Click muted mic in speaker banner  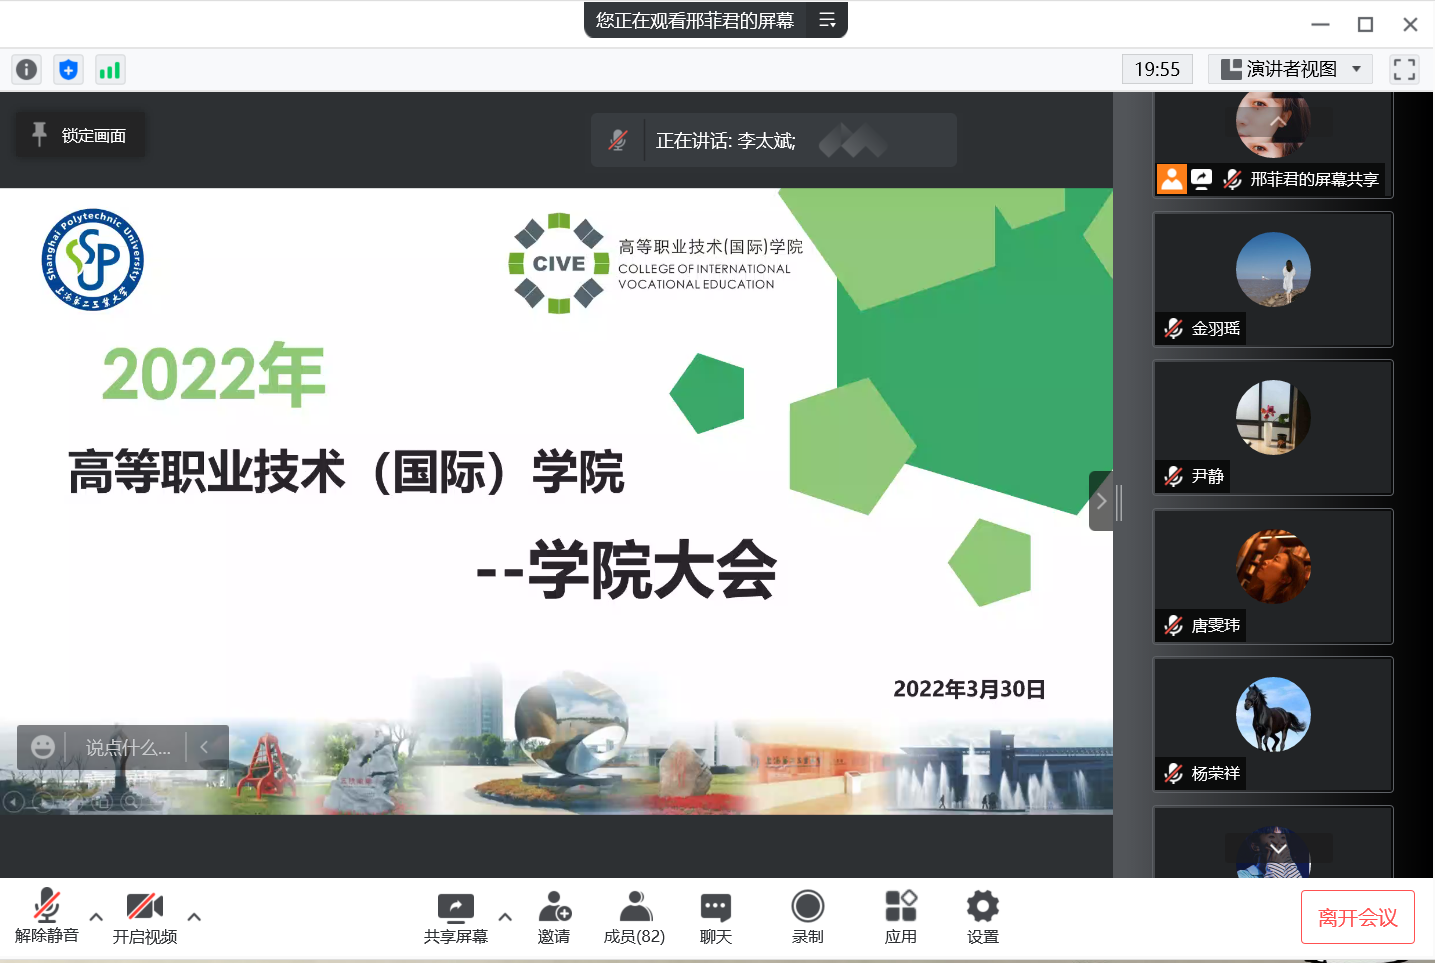pyautogui.click(x=618, y=140)
